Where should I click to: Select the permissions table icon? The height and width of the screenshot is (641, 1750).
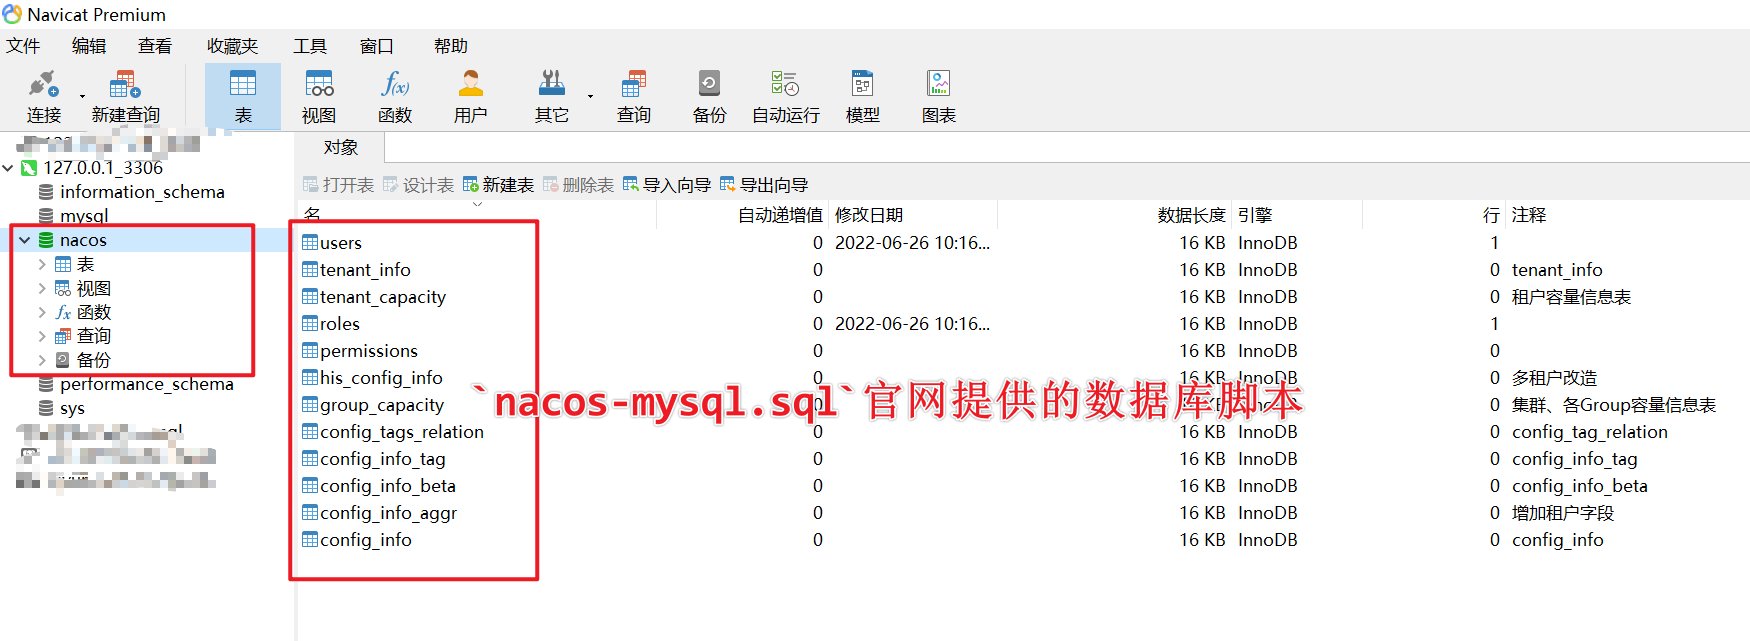310,351
